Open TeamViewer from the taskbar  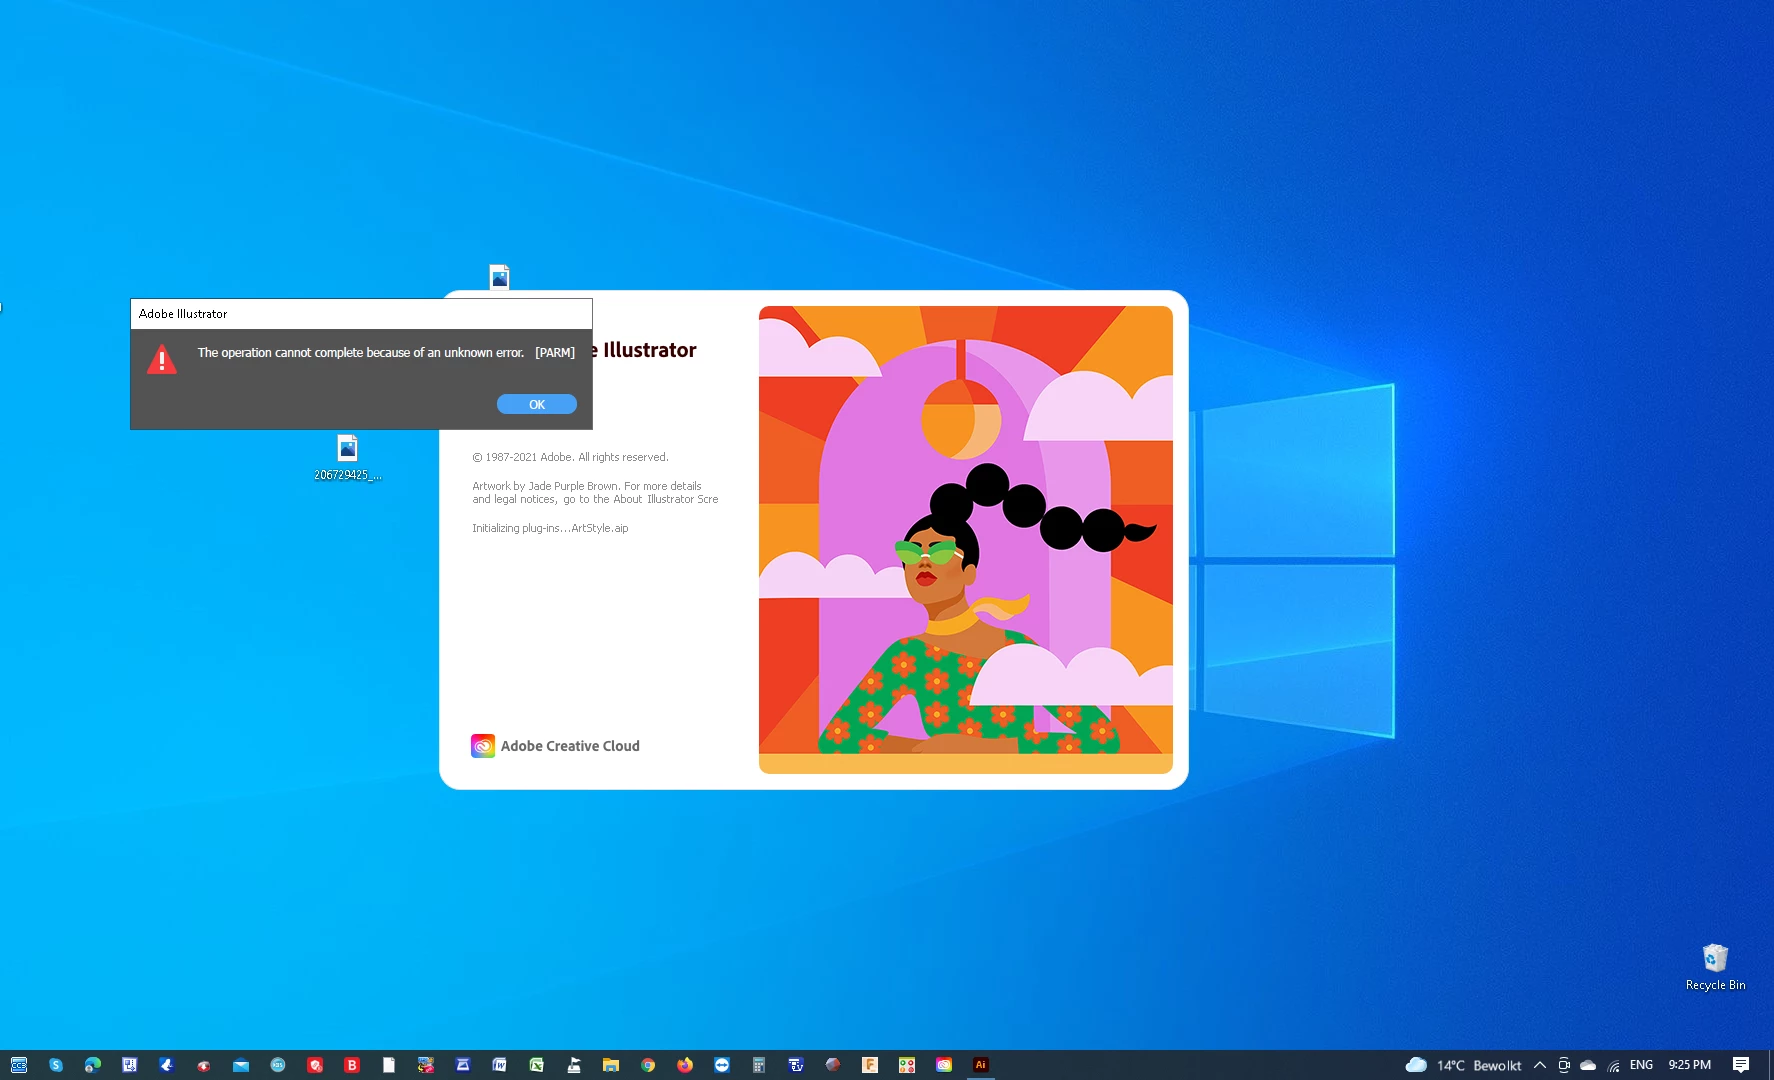click(722, 1065)
